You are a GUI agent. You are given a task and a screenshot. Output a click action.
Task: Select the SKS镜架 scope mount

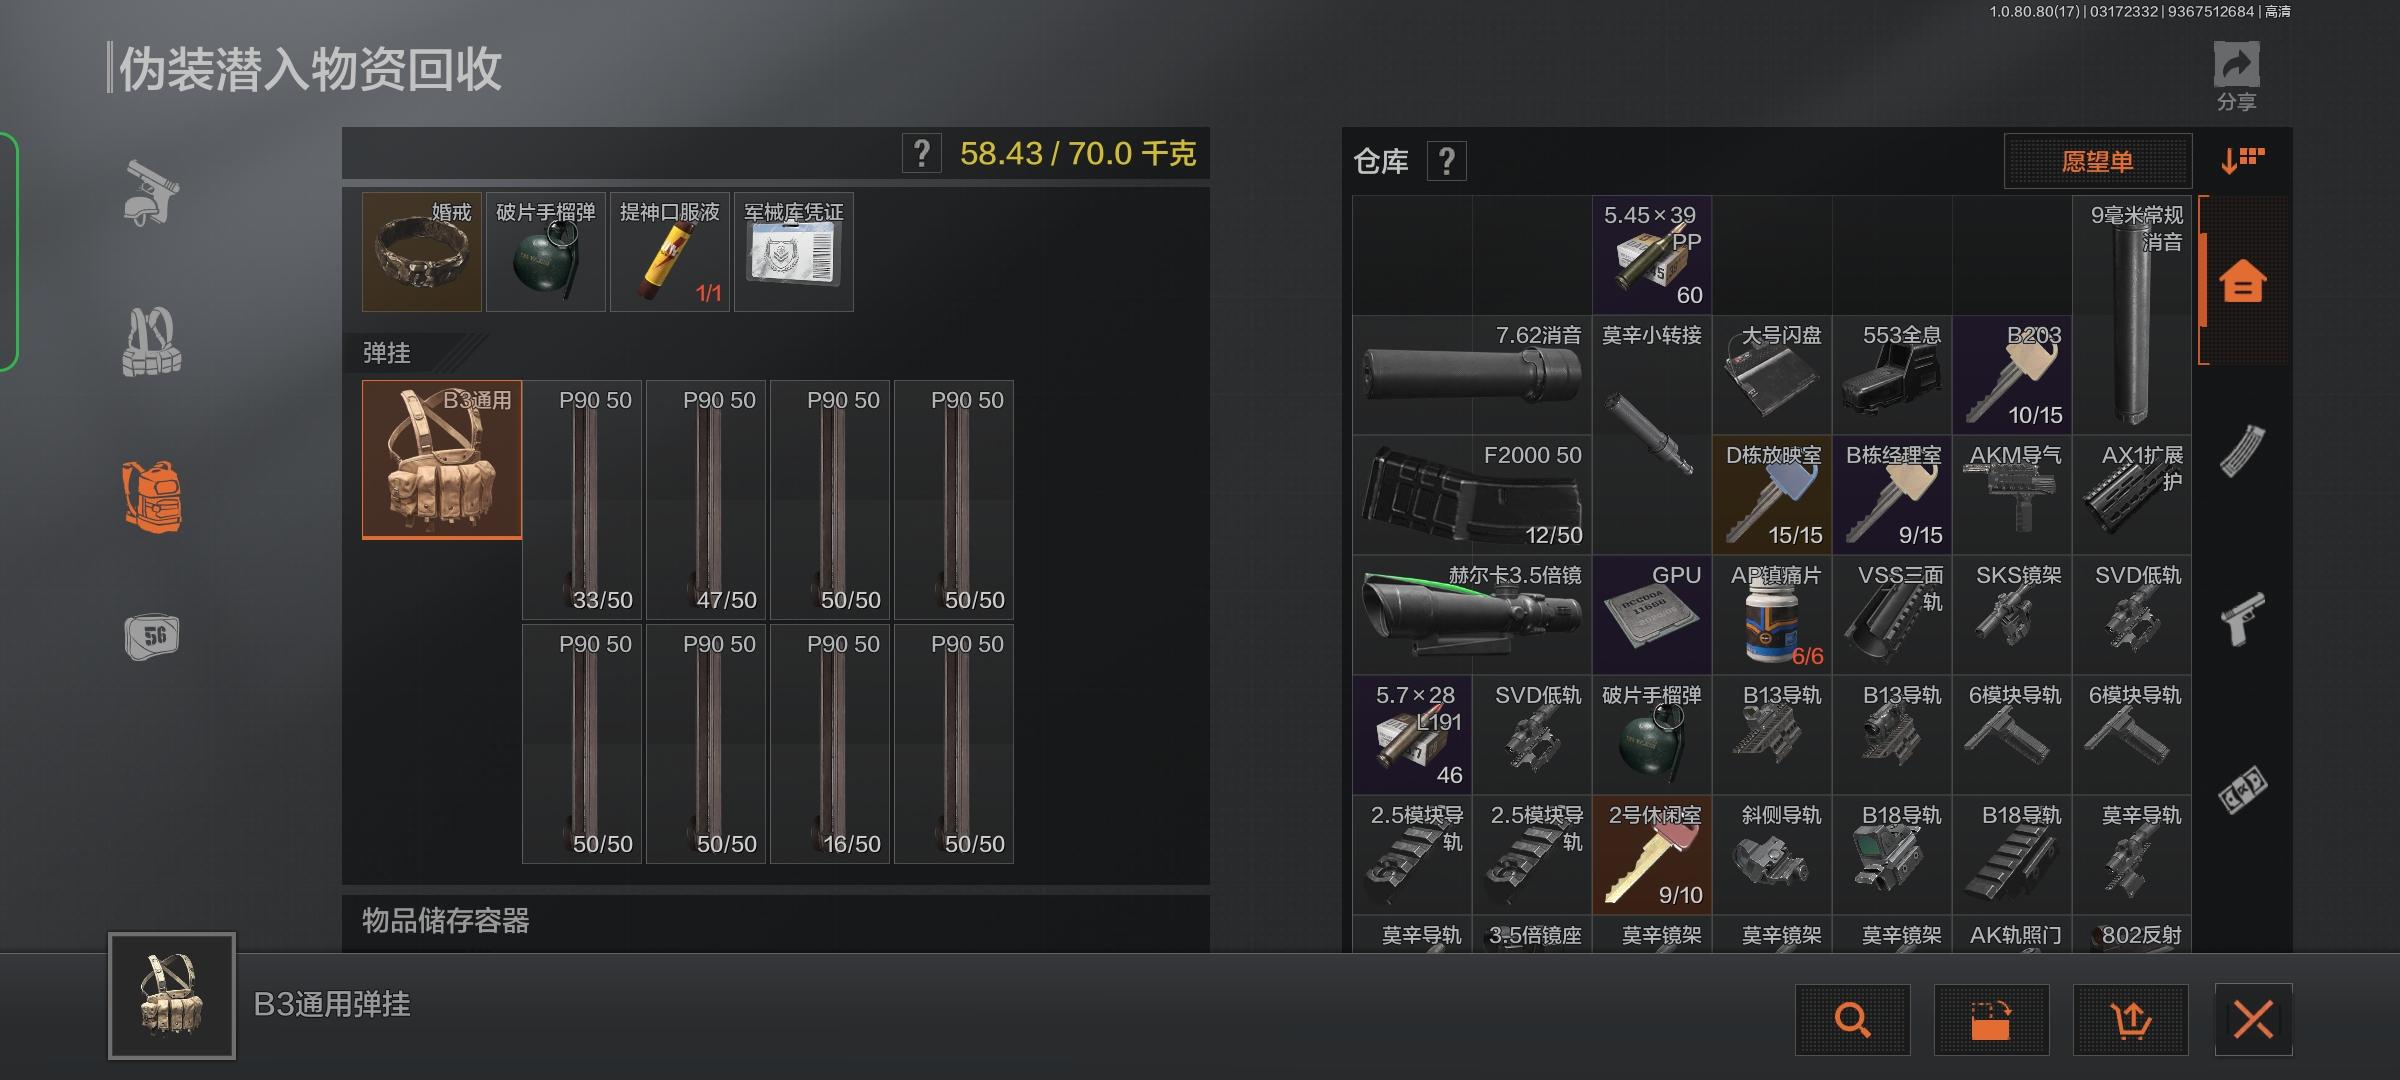click(x=2012, y=616)
